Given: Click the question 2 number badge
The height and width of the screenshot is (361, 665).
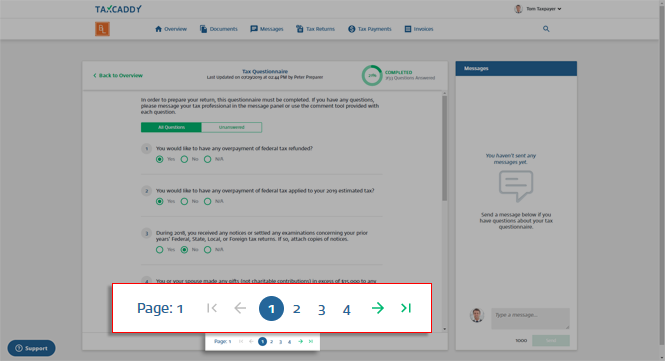Looking at the screenshot, I should pos(146,191).
